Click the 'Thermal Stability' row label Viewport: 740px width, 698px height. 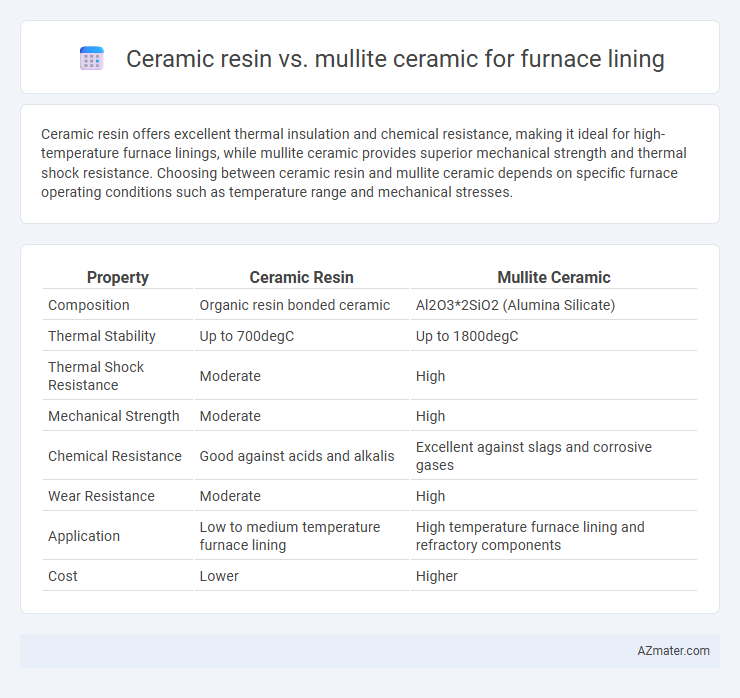tap(101, 336)
